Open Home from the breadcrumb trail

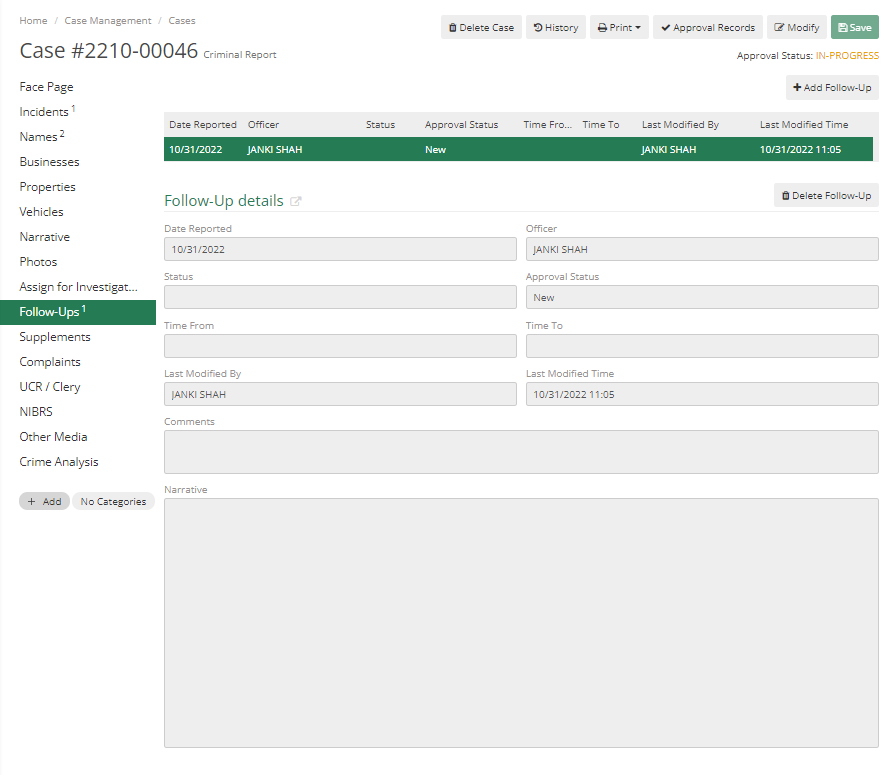pos(33,20)
